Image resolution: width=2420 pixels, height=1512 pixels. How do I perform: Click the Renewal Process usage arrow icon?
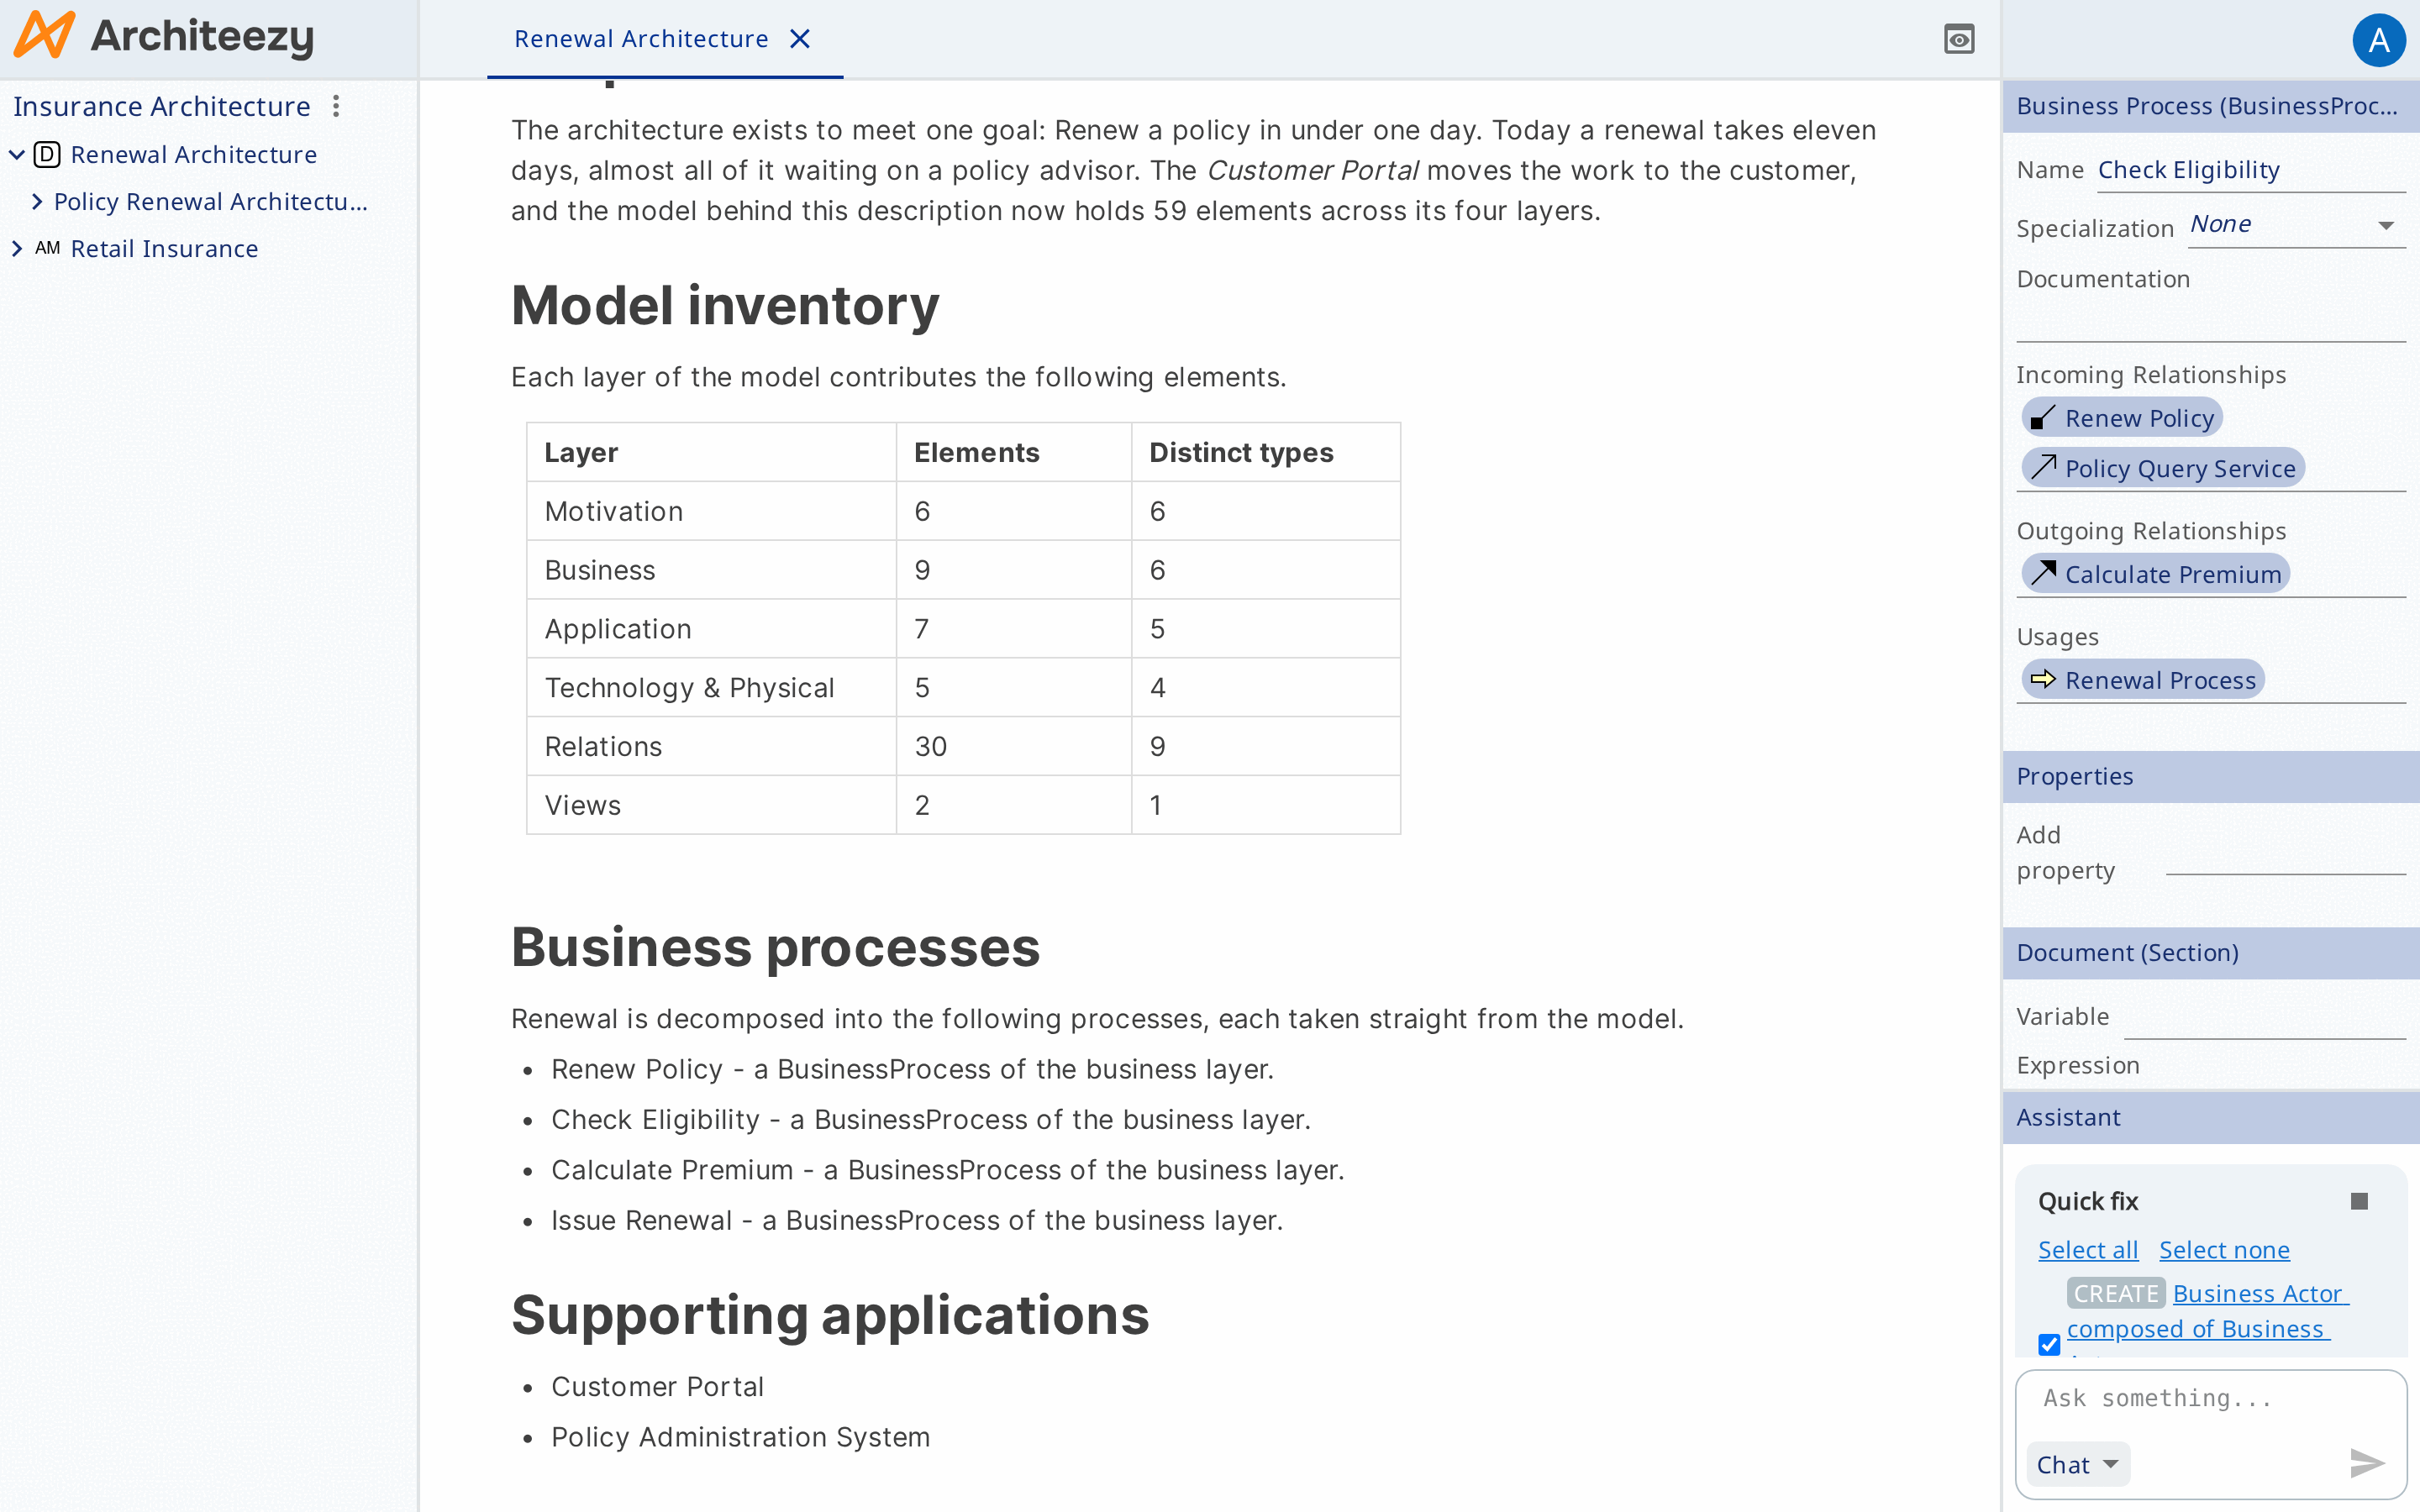(2043, 679)
